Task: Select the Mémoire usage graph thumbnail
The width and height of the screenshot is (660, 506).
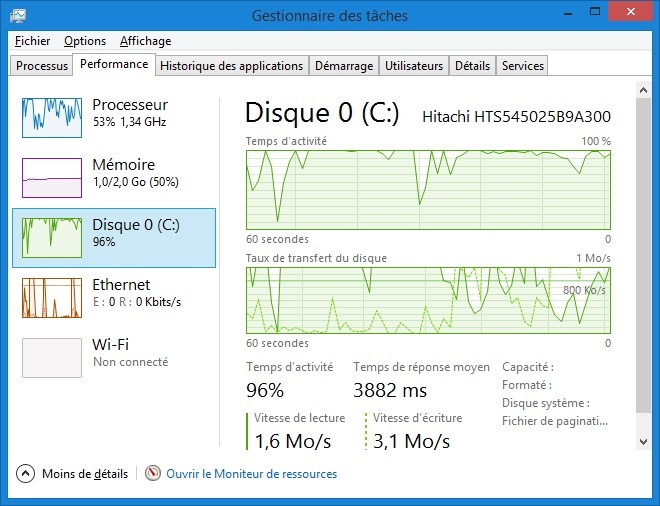Action: (x=52, y=177)
